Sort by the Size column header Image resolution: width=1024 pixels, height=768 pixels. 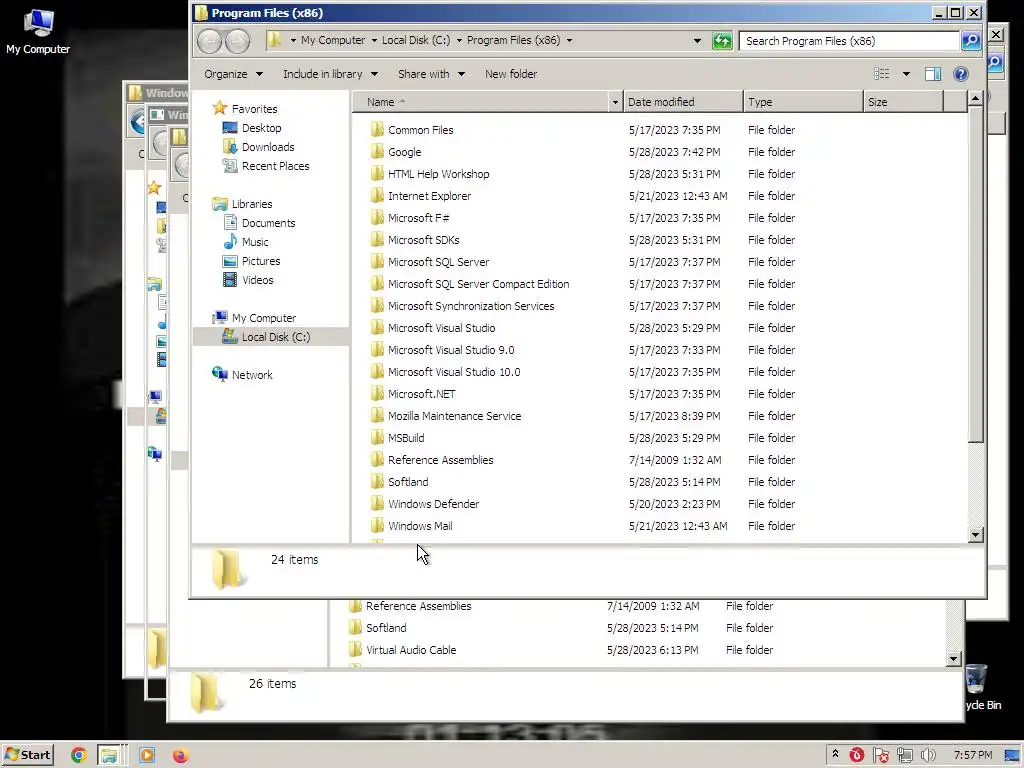tap(904, 102)
